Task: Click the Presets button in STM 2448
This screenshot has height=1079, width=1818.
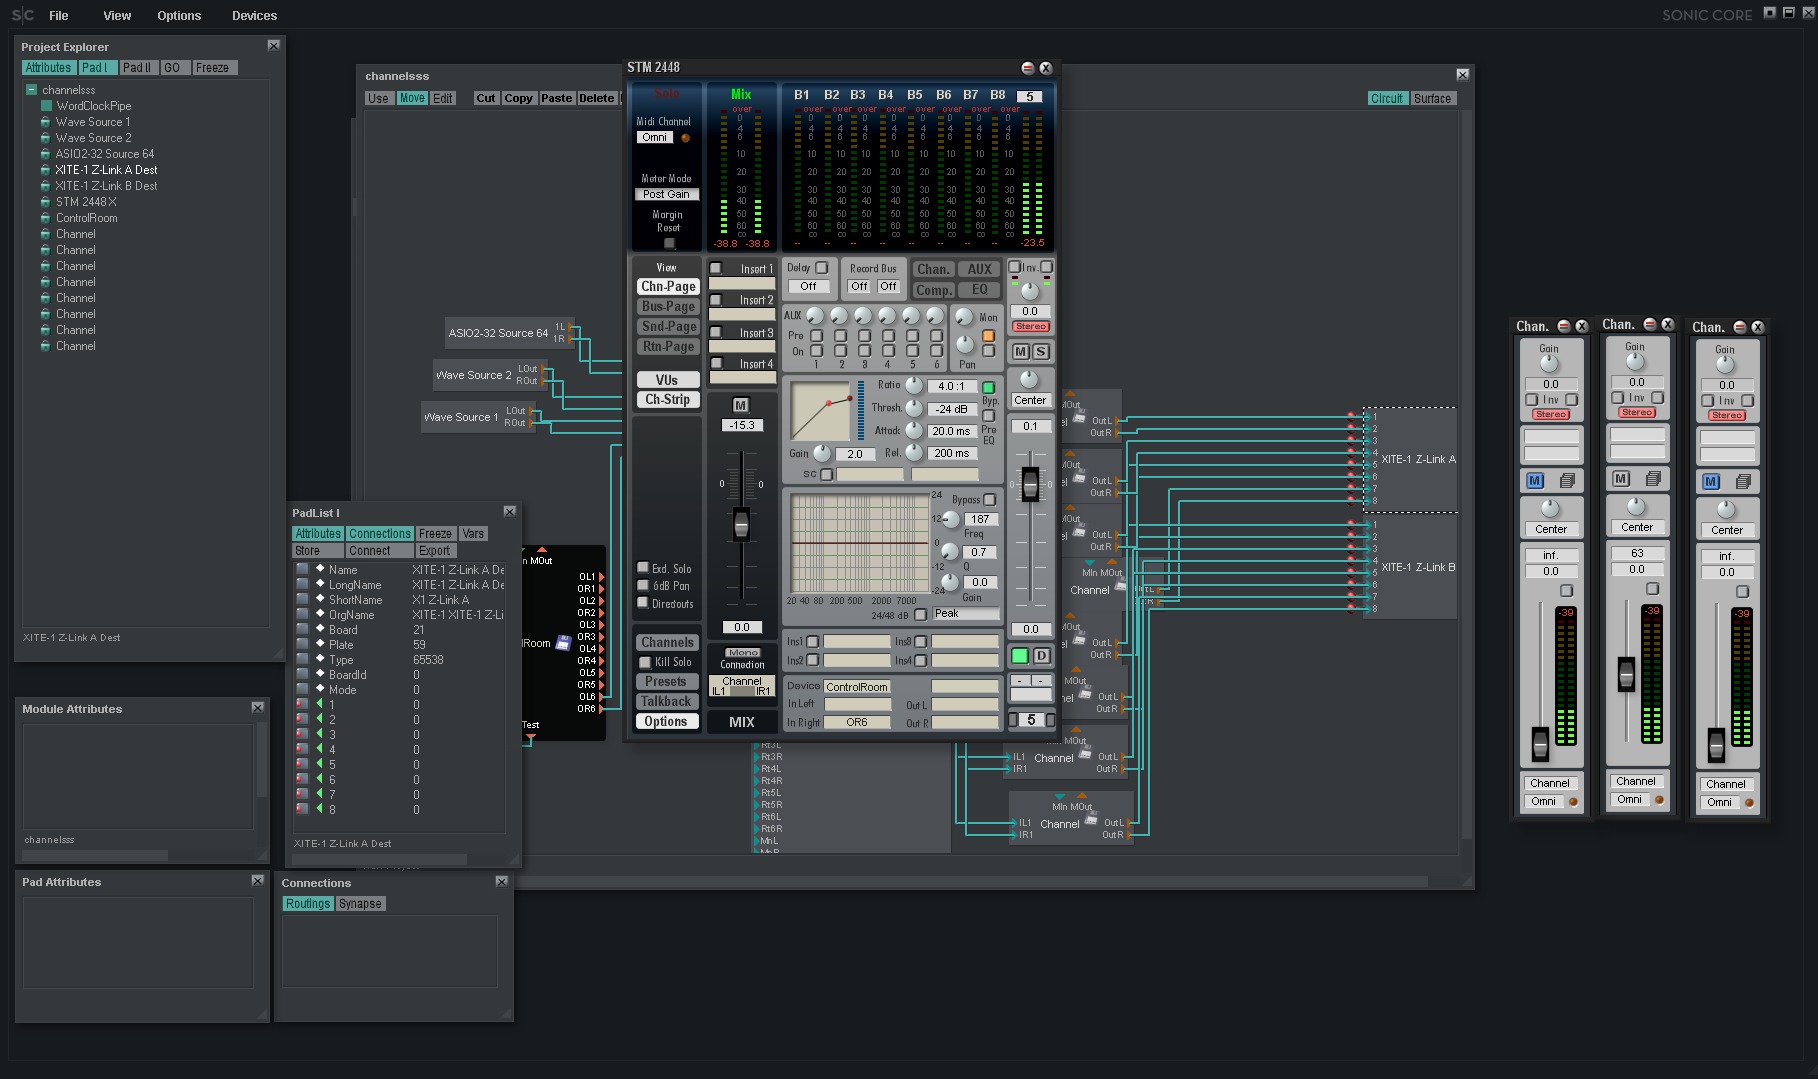Action: pyautogui.click(x=666, y=682)
